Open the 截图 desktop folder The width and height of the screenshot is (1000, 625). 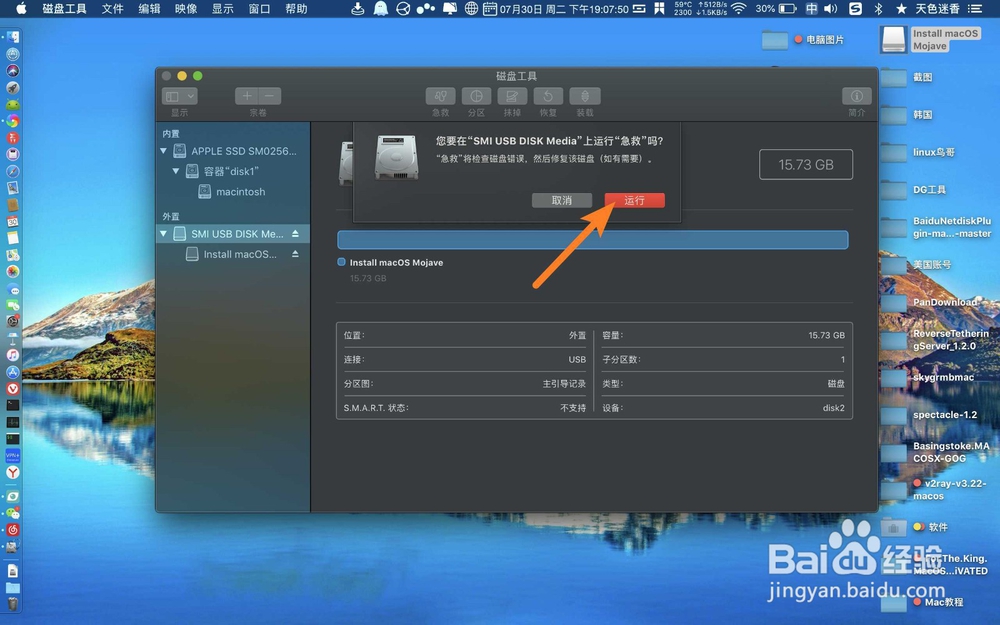point(893,78)
